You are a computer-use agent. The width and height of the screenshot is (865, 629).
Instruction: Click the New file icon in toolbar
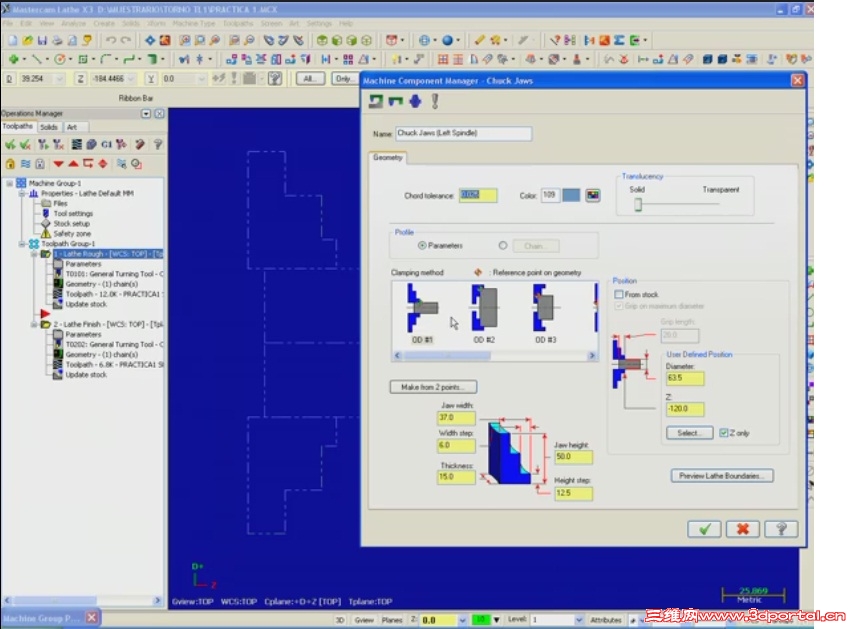13,40
